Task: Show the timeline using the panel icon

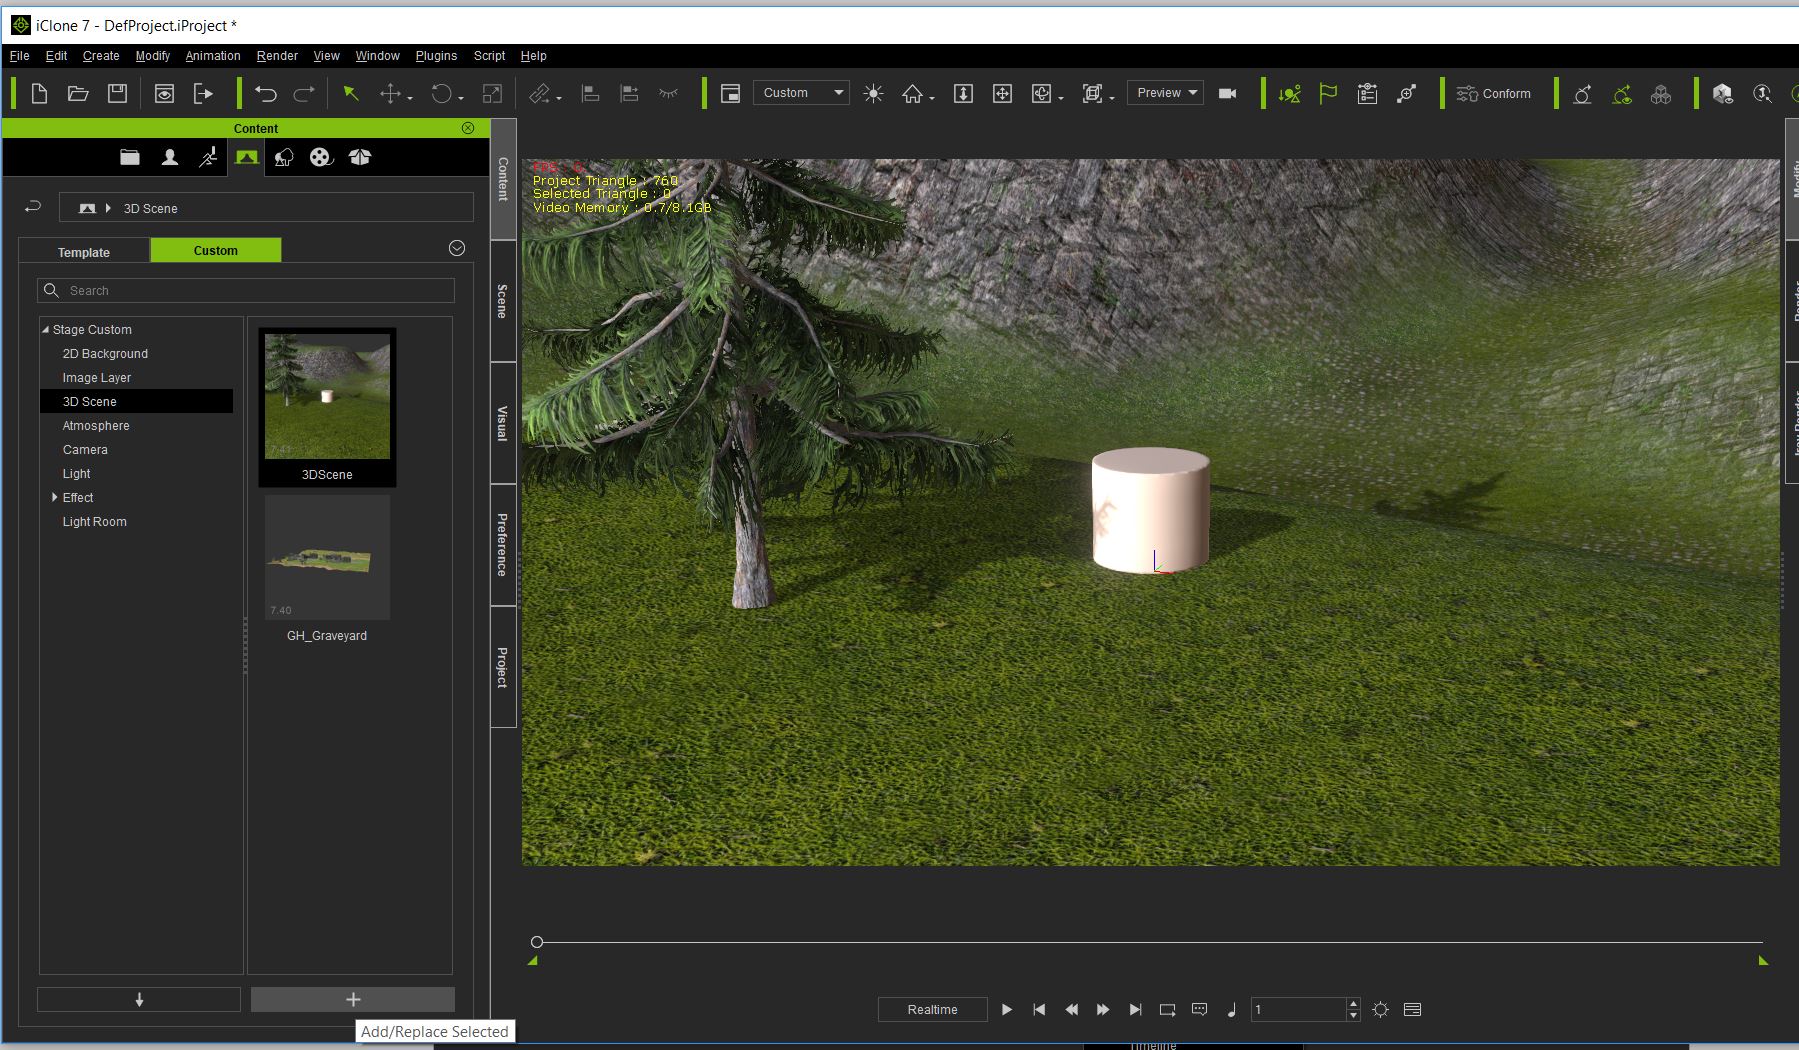Action: pyautogui.click(x=1412, y=1010)
